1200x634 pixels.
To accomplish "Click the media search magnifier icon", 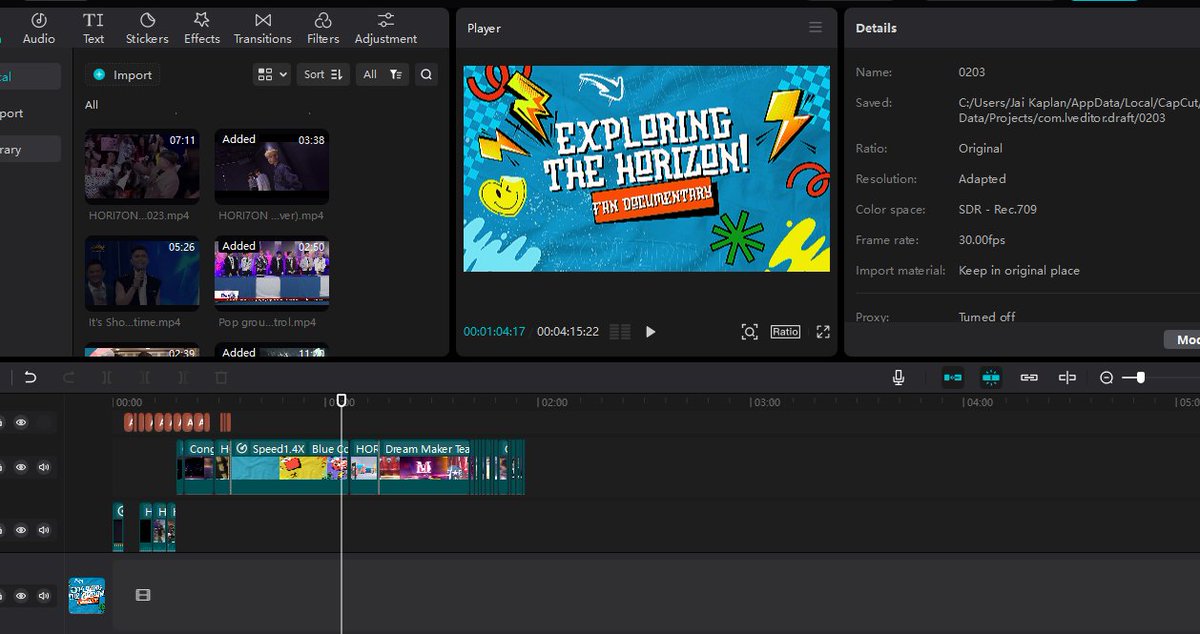I will point(426,74).
